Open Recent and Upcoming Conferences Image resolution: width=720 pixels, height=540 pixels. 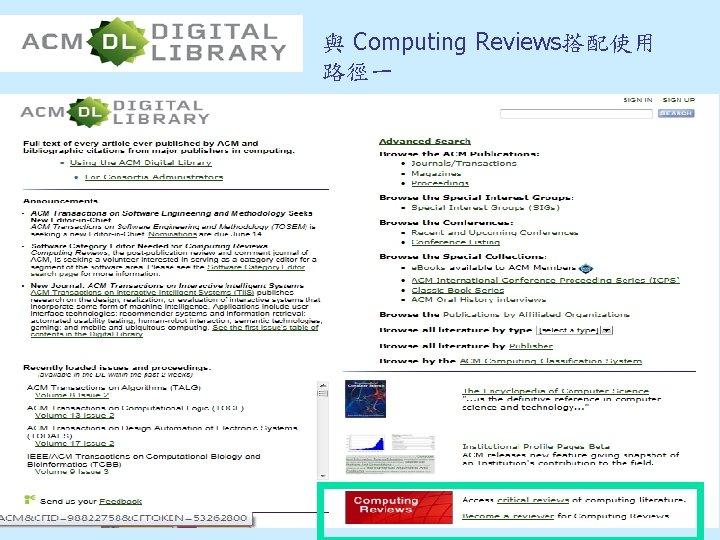tap(494, 232)
